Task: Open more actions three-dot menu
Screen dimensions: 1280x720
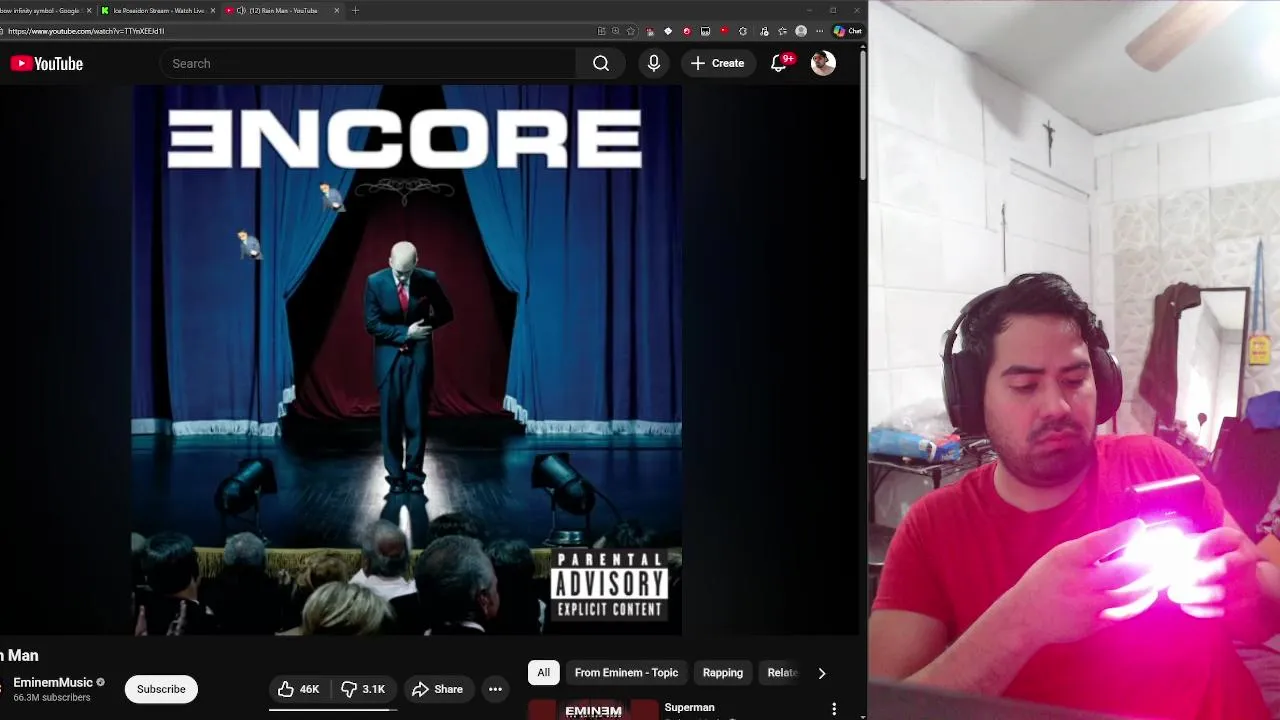Action: point(495,689)
